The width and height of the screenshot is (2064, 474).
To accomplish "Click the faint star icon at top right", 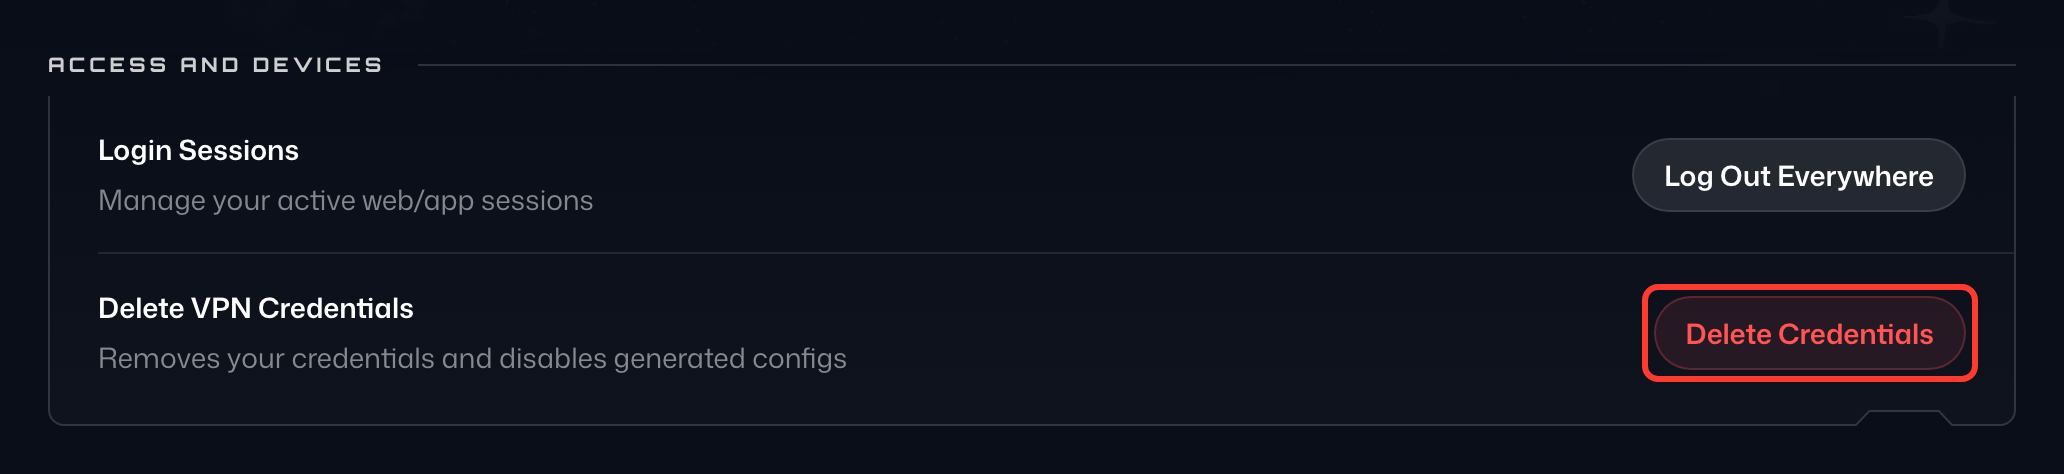I will pyautogui.click(x=1942, y=20).
